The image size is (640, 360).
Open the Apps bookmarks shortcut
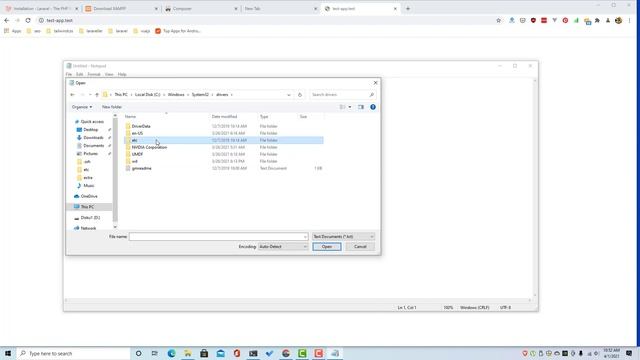tap(12, 31)
